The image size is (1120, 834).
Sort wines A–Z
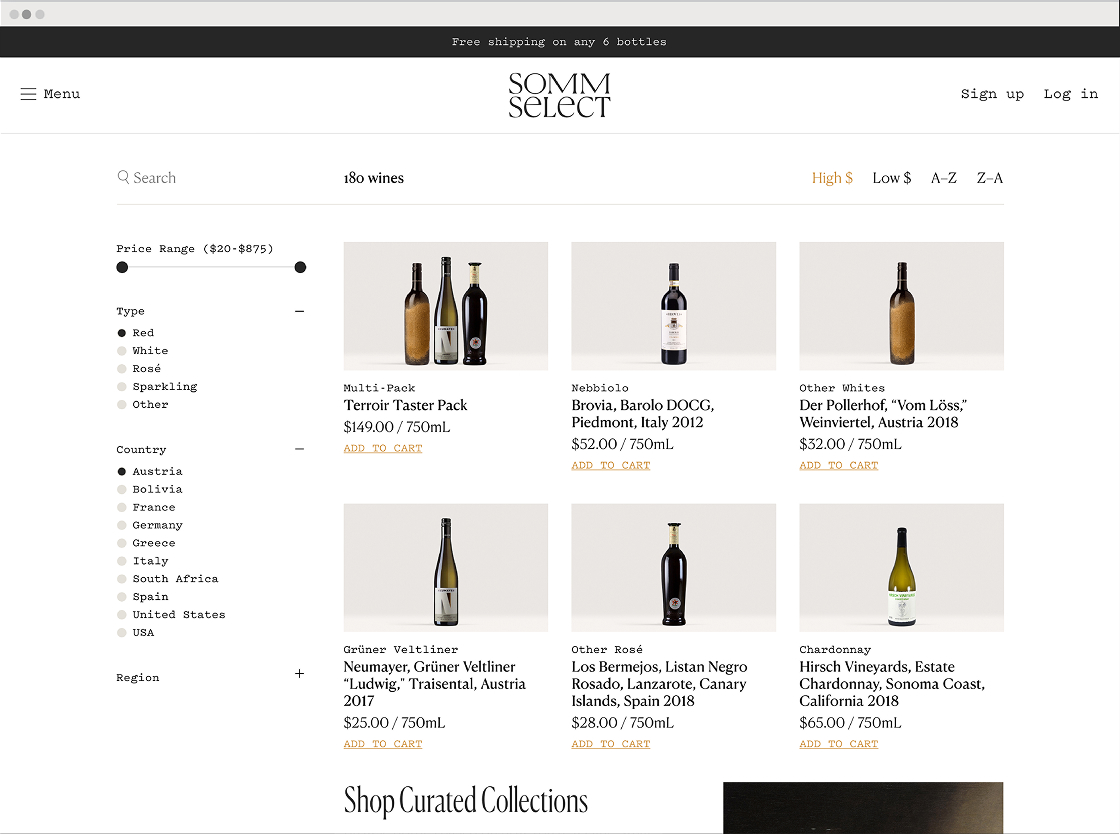click(944, 178)
